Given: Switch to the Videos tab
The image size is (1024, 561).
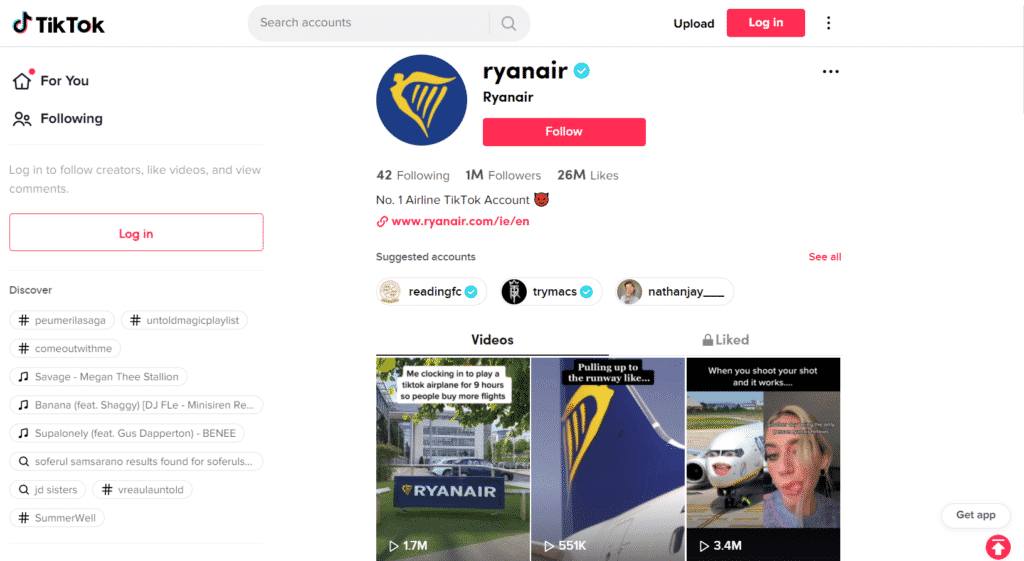Looking at the screenshot, I should pos(492,340).
